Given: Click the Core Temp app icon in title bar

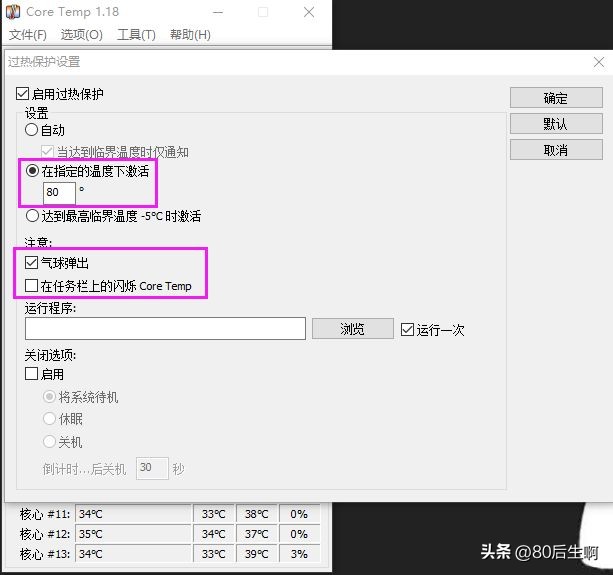Looking at the screenshot, I should pos(13,12).
